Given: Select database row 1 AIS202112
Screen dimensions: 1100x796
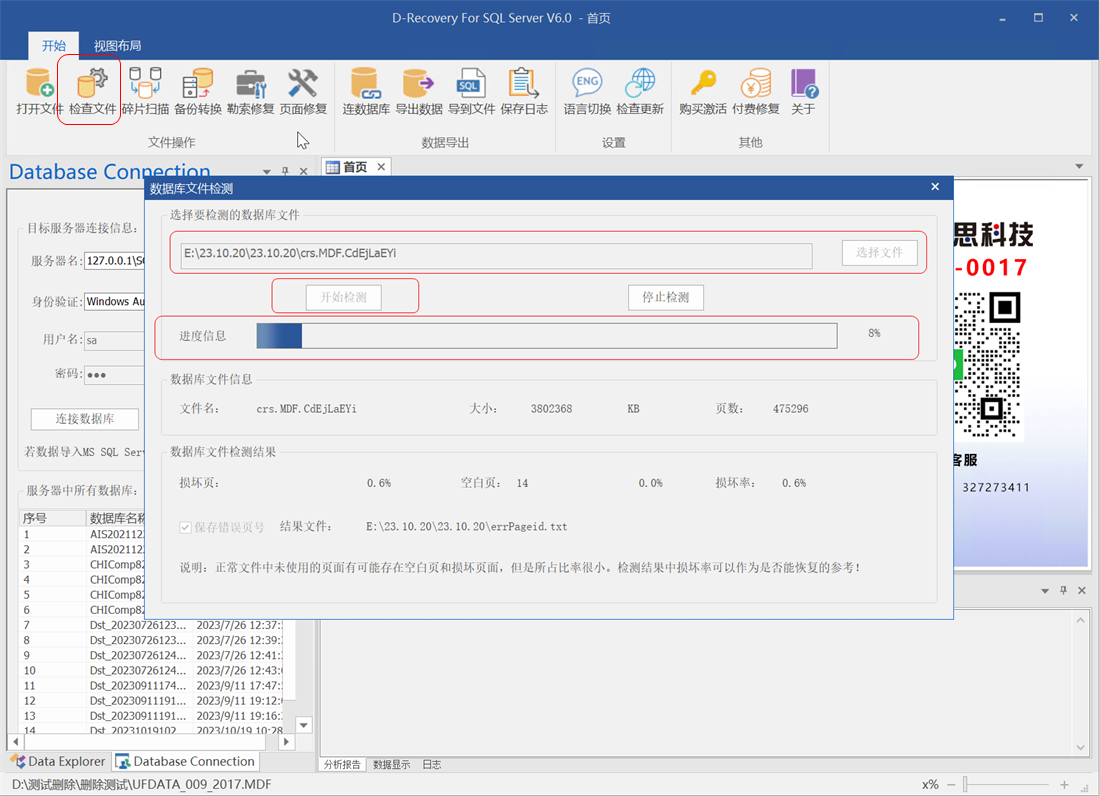Looking at the screenshot, I should (x=82, y=534).
